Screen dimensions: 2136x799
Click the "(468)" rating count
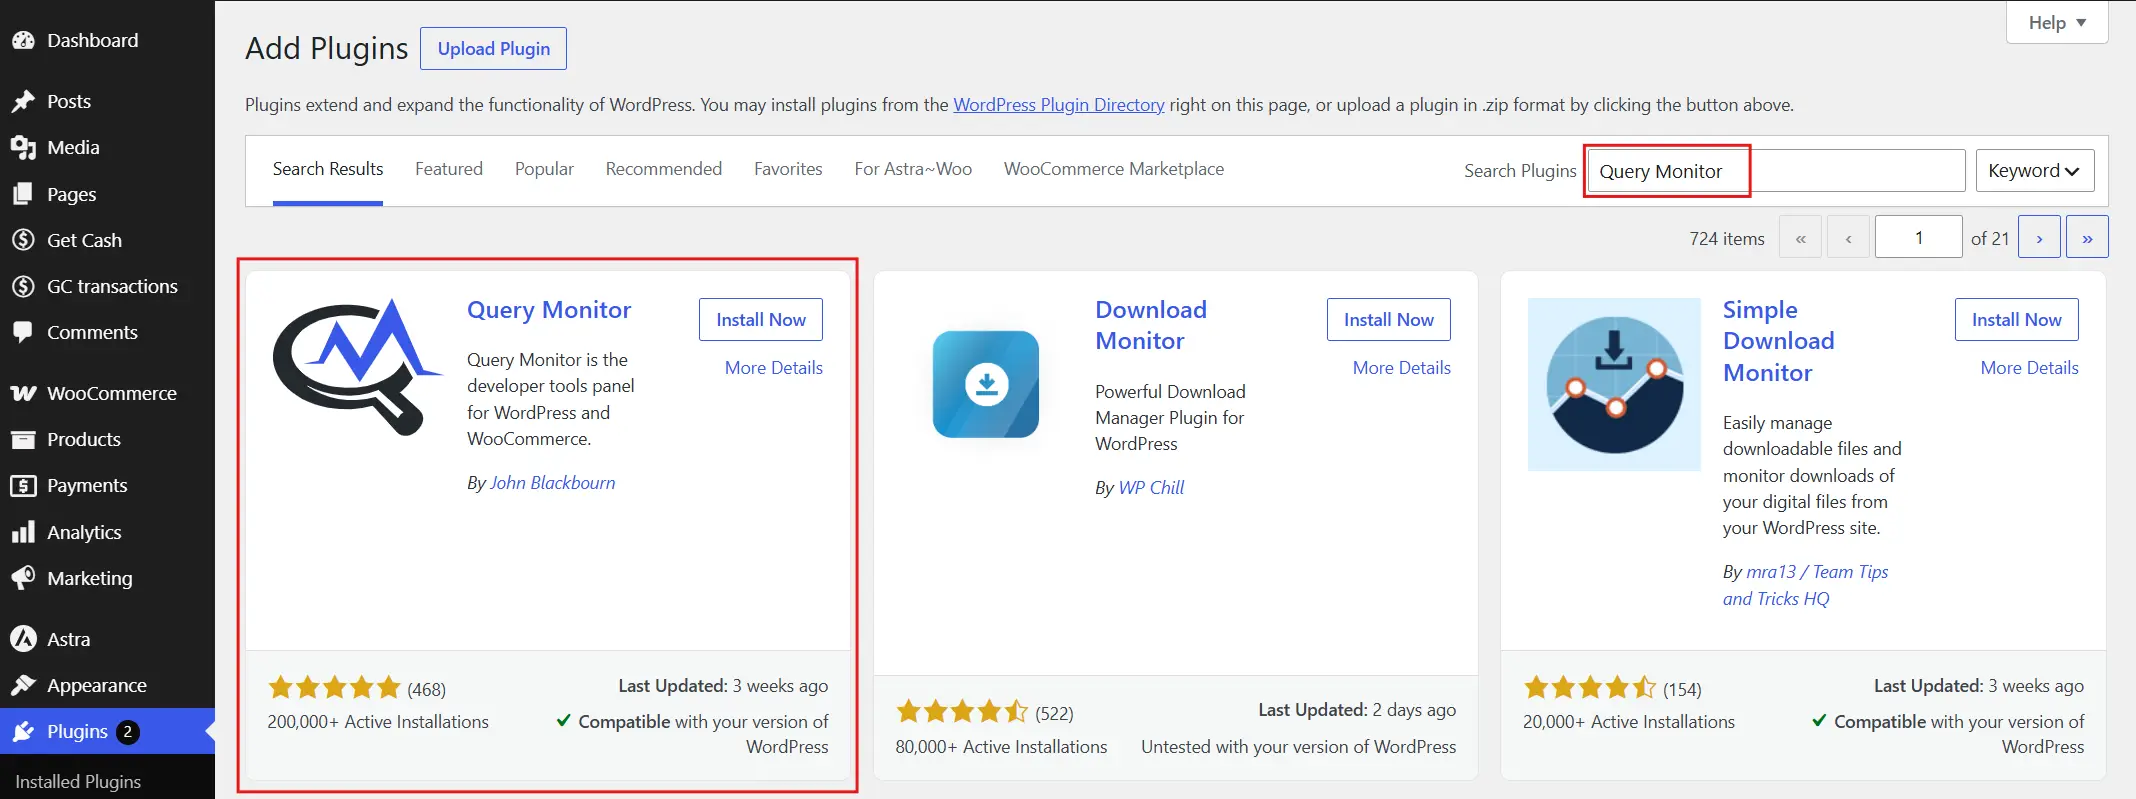tap(426, 690)
